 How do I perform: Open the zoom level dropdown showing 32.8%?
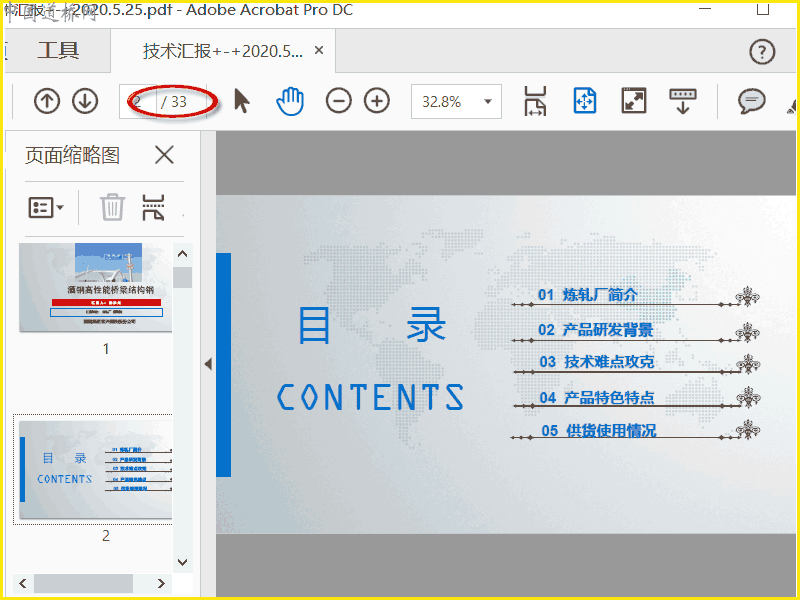point(456,102)
